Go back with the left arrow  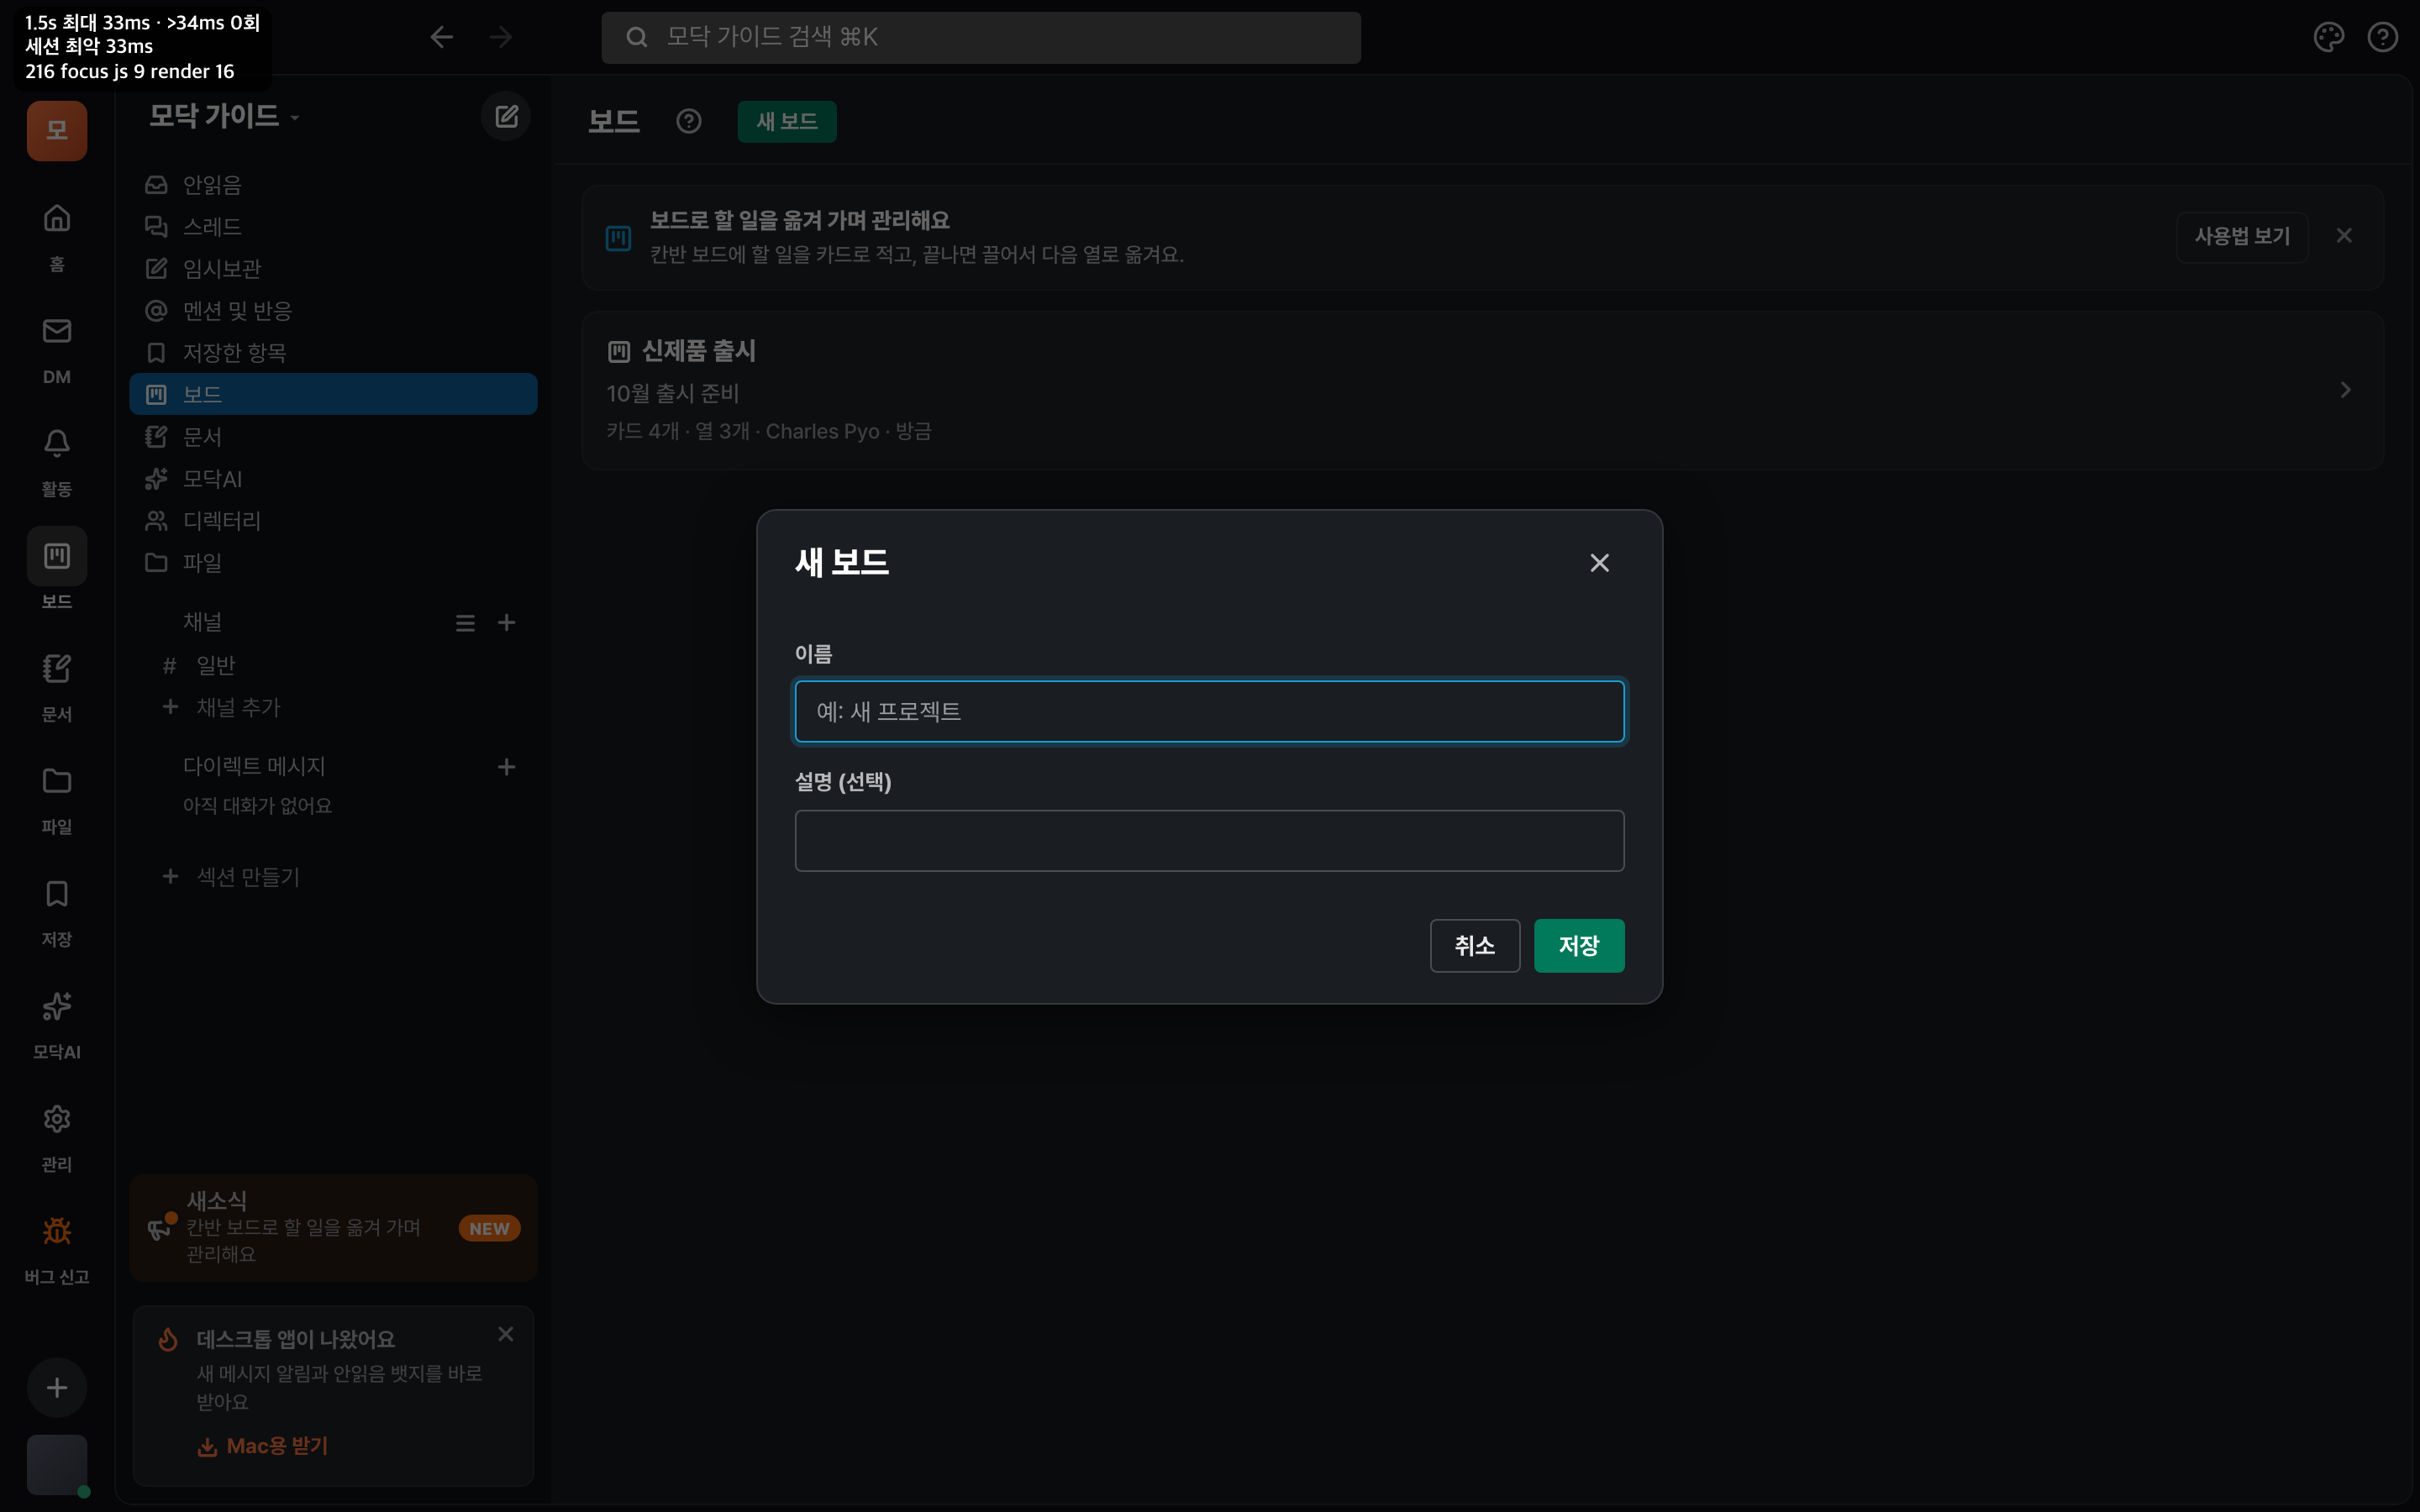(442, 37)
